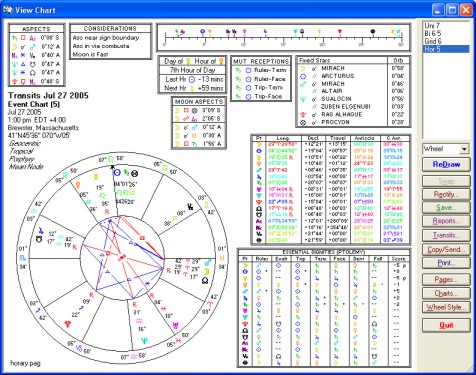This screenshot has height=375, width=476.
Task: Open the Transits button
Action: point(446,235)
